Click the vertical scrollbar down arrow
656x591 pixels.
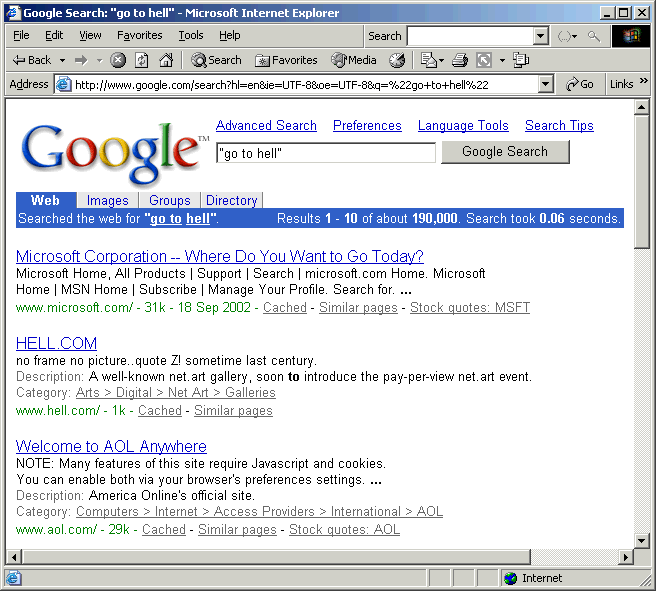[641, 540]
